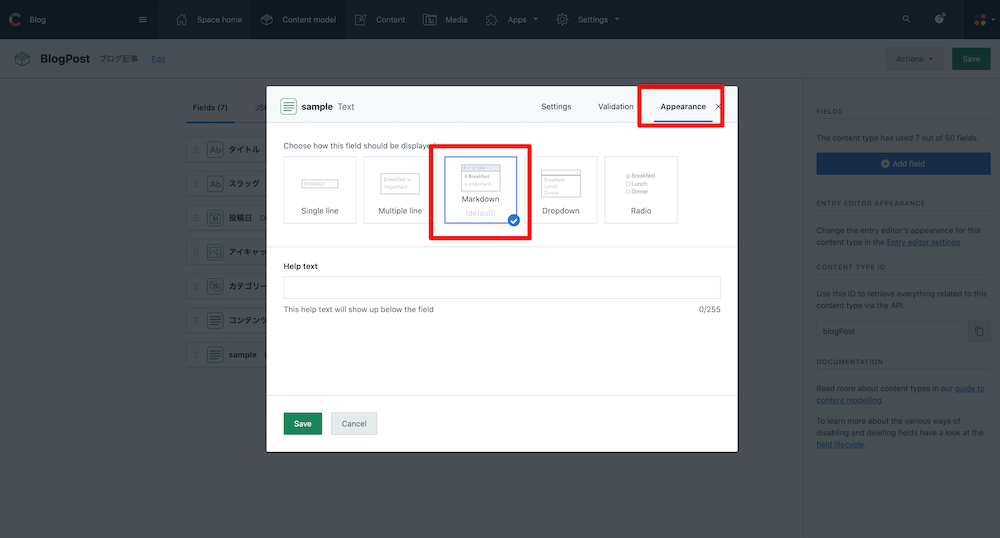Focus the Help text input field
The height and width of the screenshot is (538, 1000).
point(502,287)
